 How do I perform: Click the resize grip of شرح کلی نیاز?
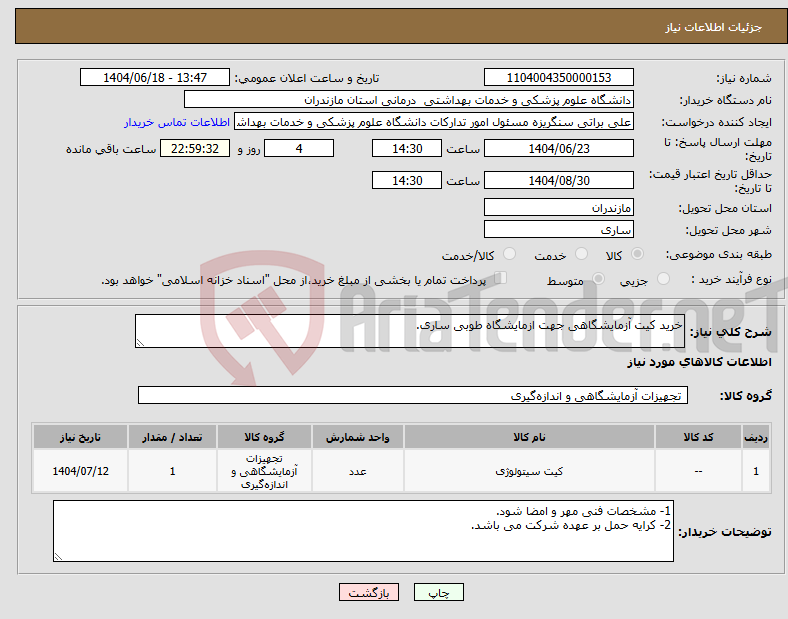(x=140, y=343)
